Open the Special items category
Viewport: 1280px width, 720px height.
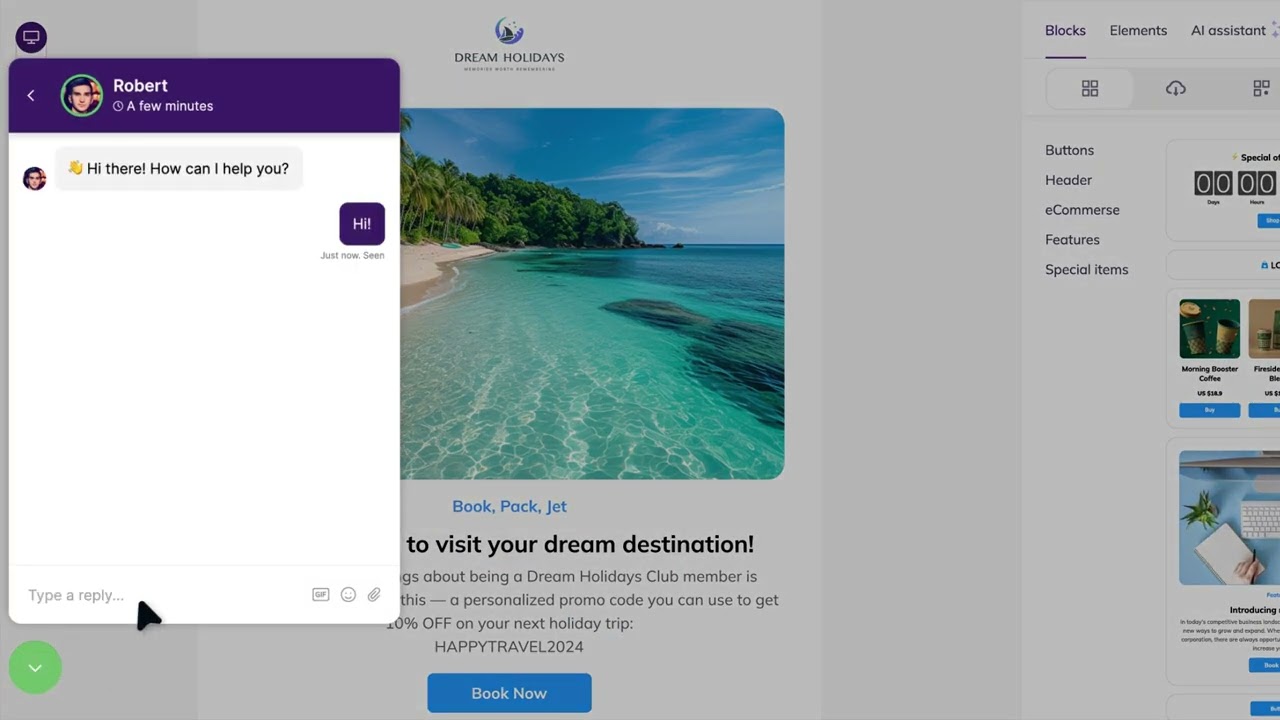point(1086,270)
